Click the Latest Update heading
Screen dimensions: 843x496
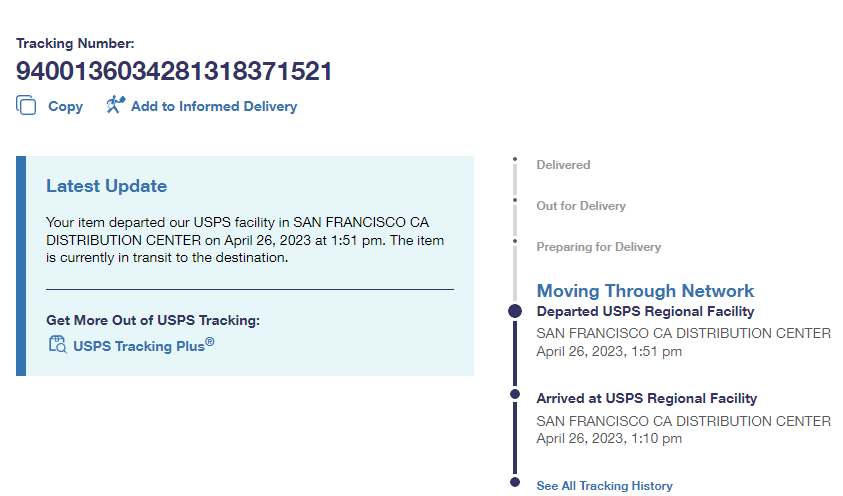(106, 186)
